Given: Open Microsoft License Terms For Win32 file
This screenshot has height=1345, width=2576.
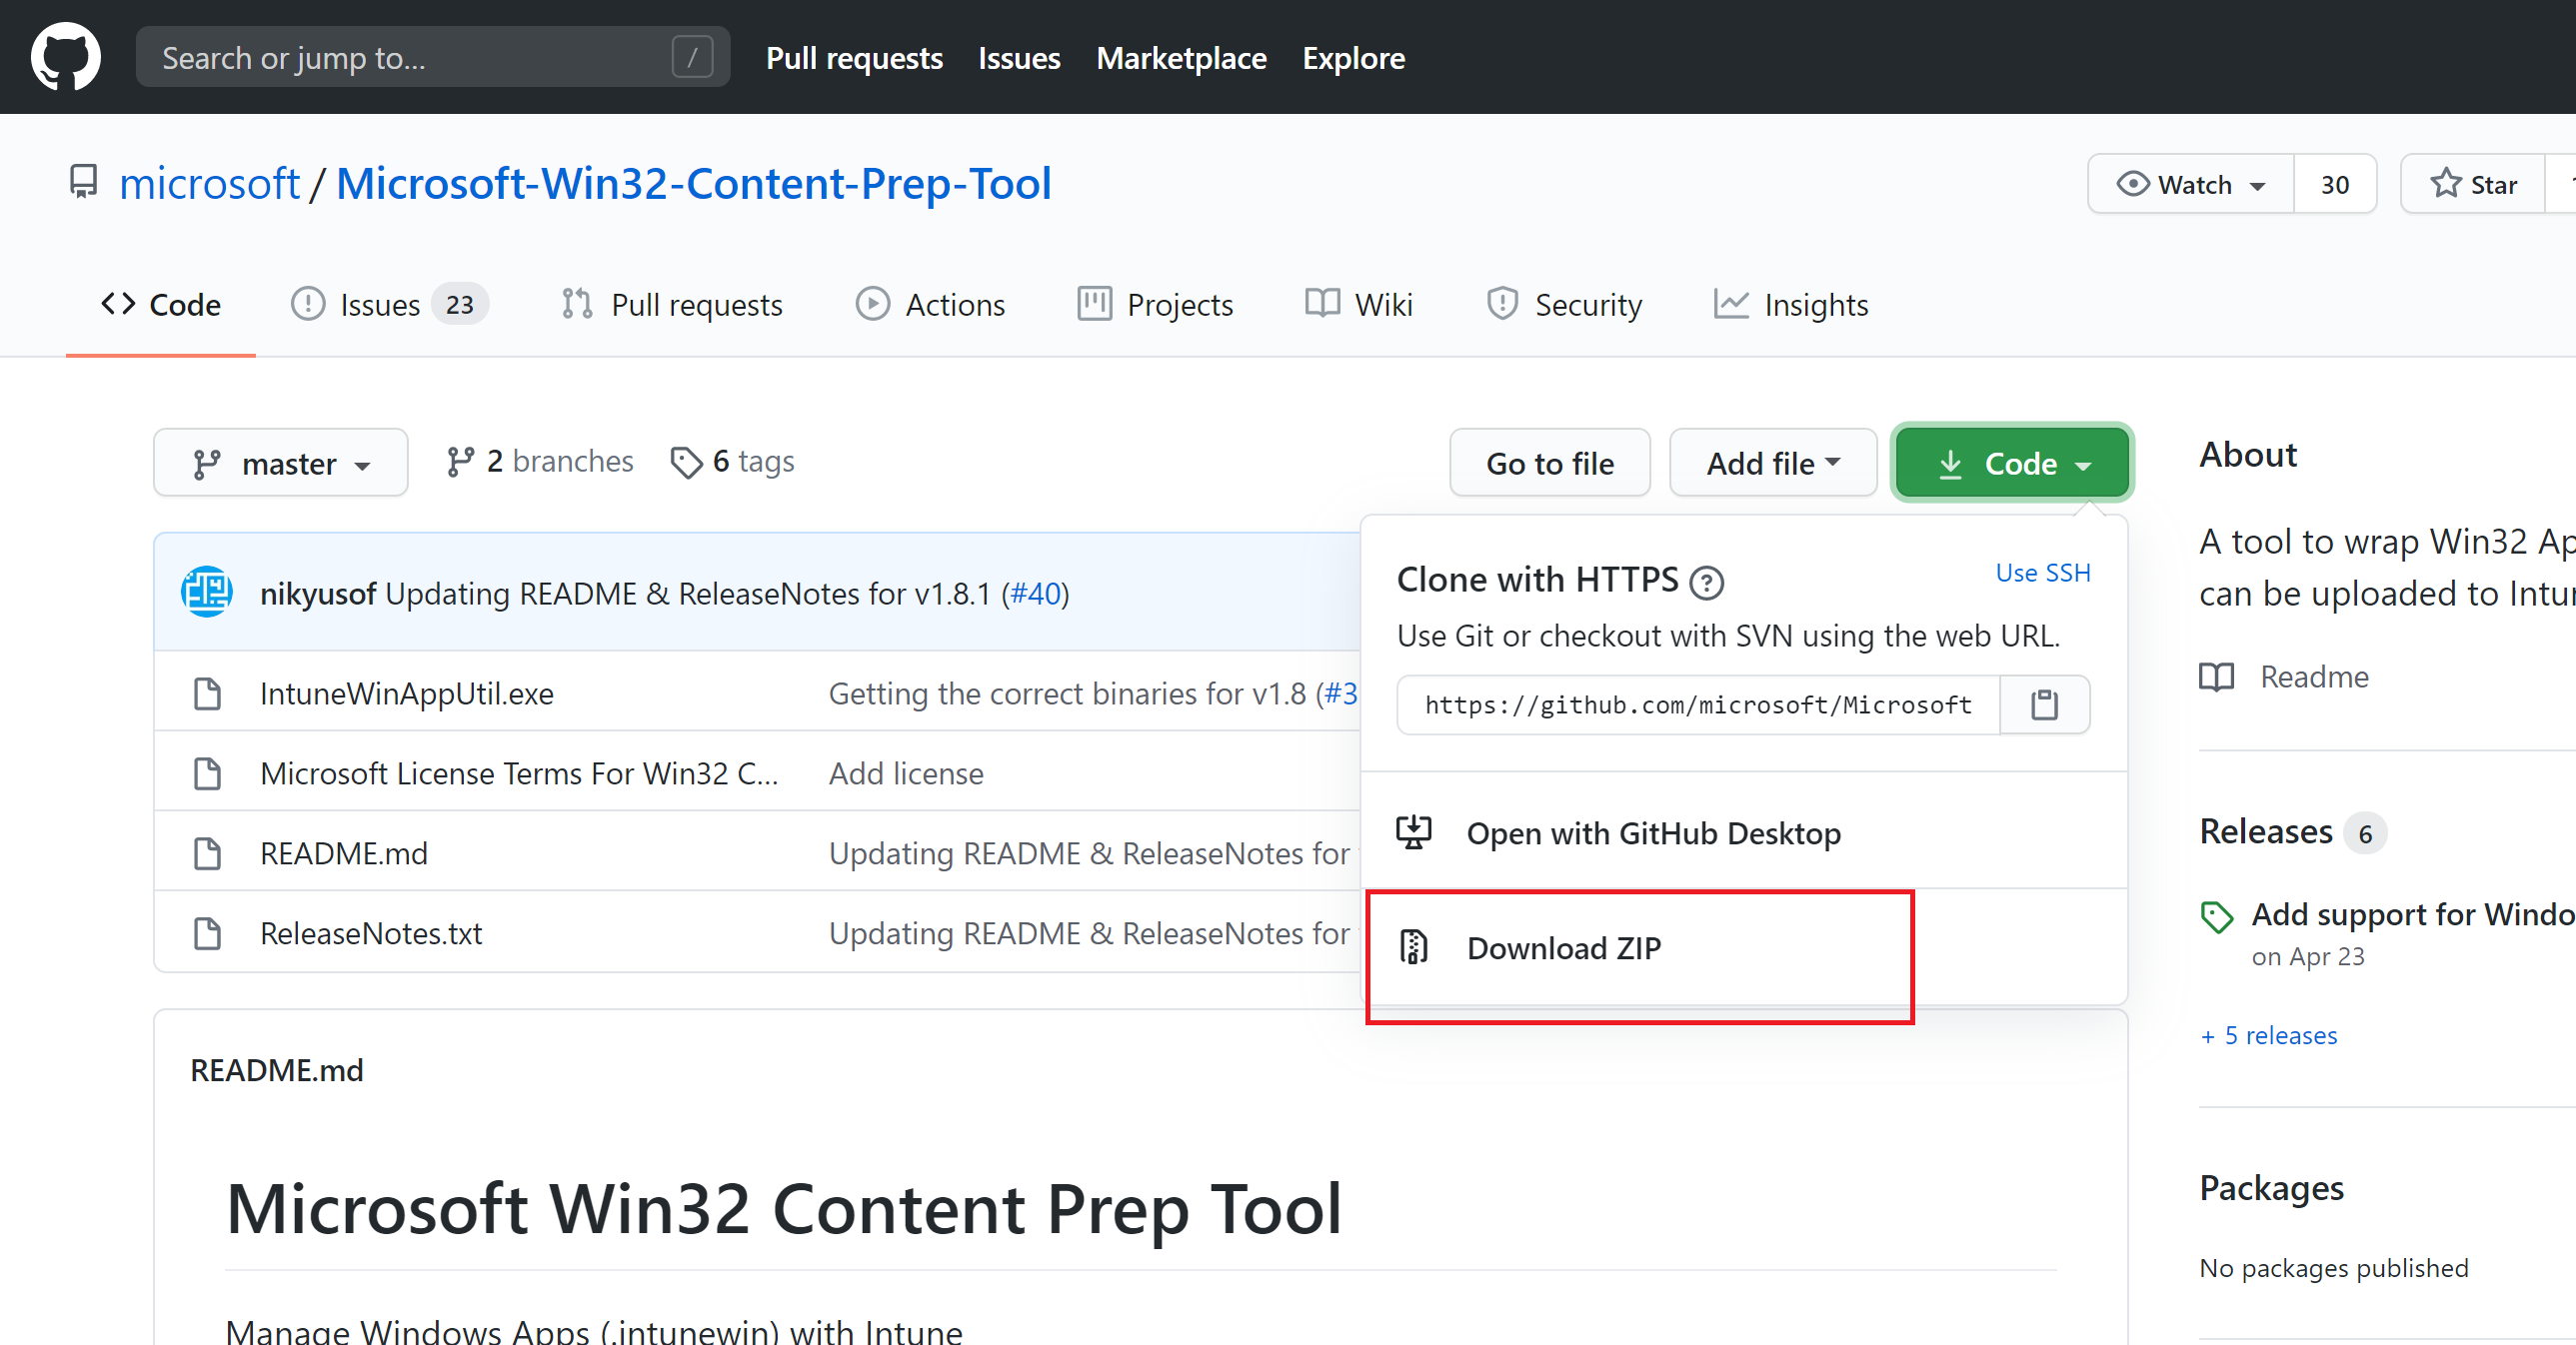Looking at the screenshot, I should (519, 773).
